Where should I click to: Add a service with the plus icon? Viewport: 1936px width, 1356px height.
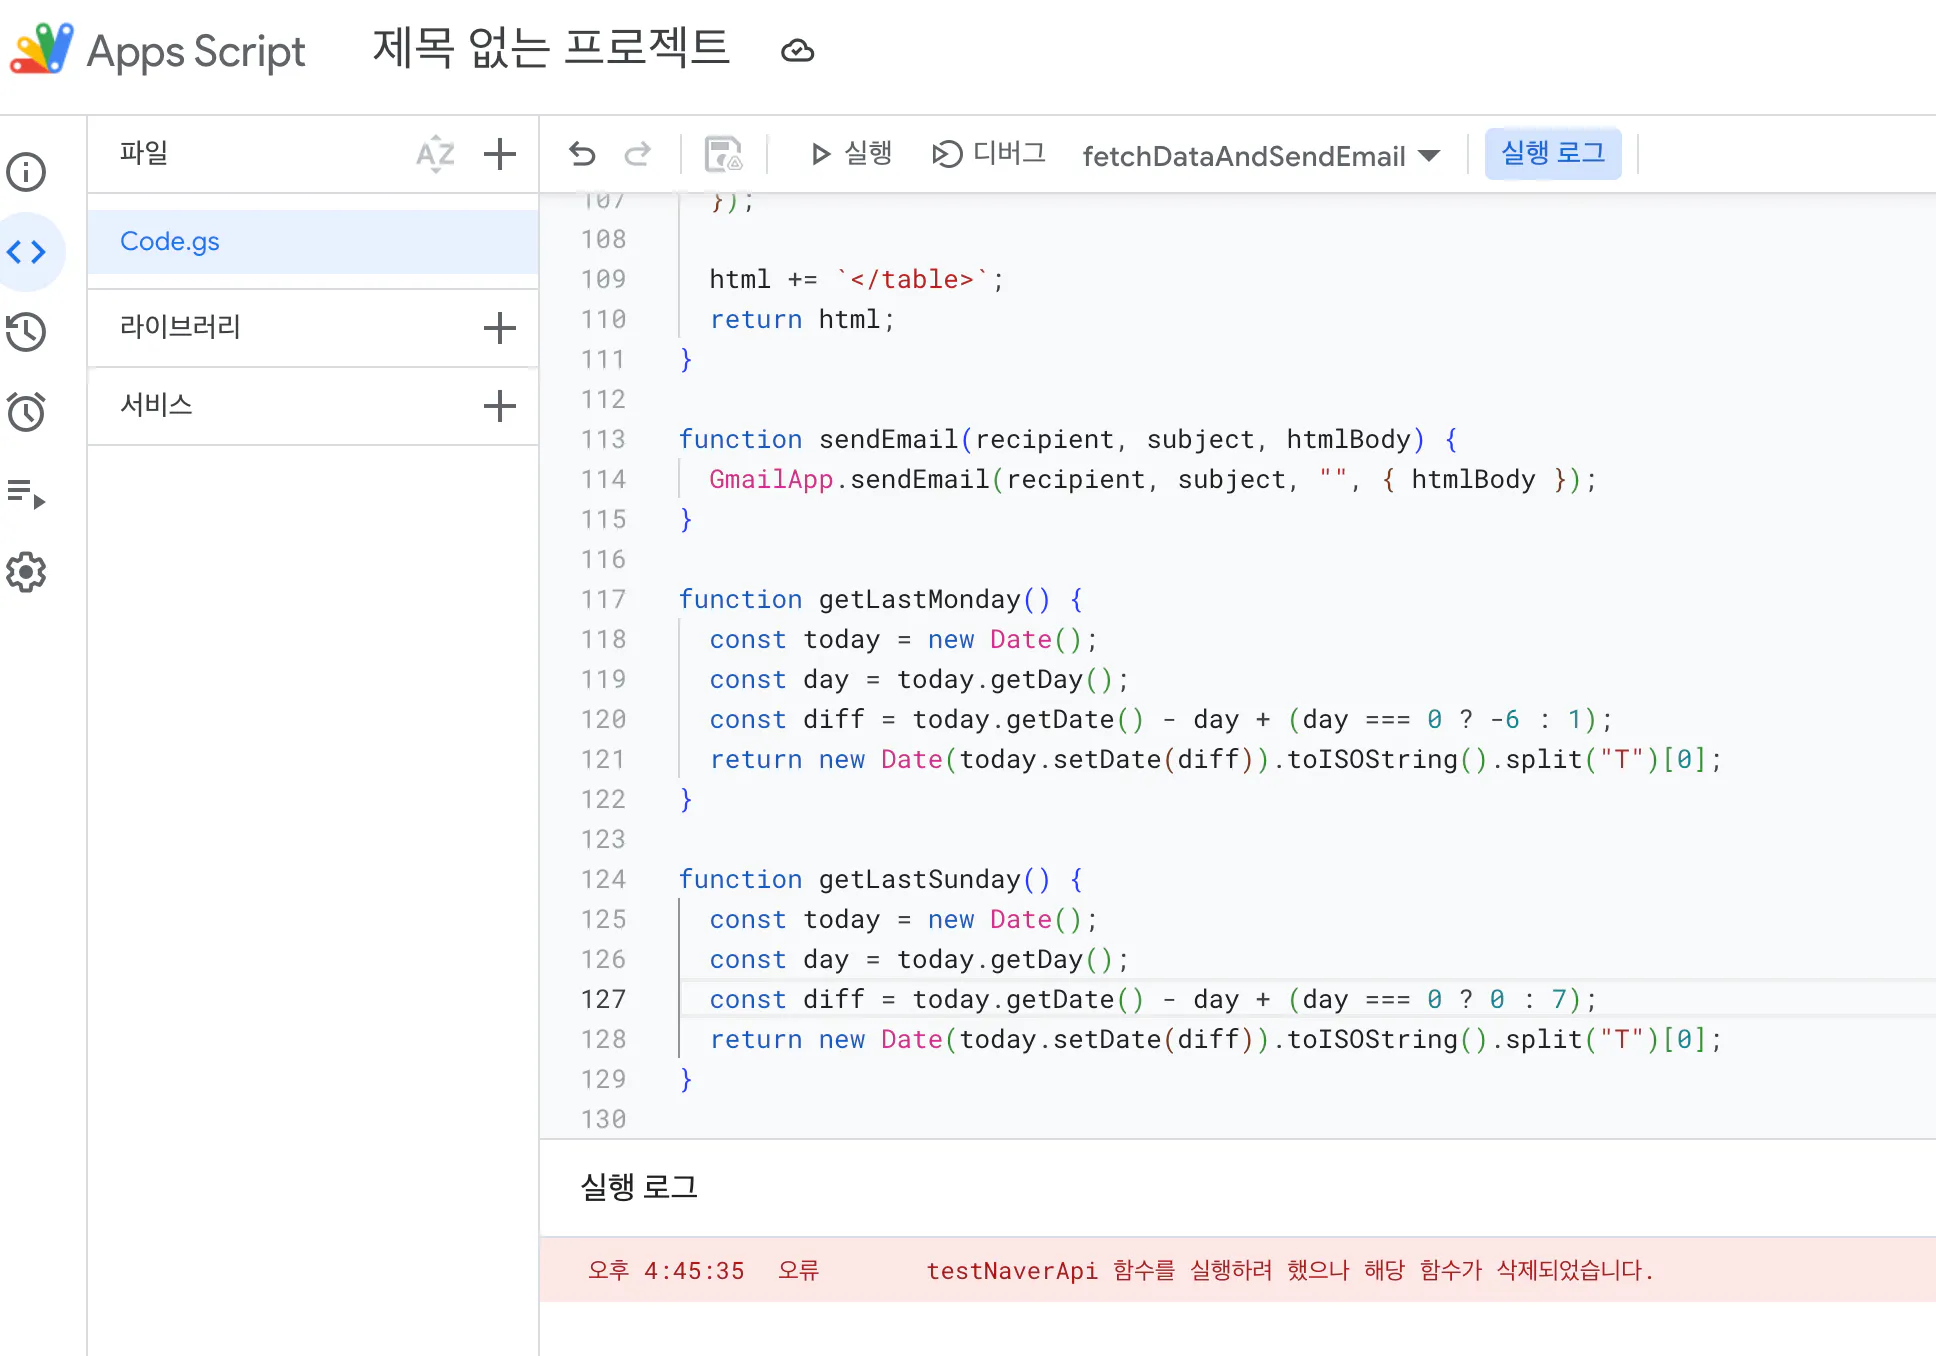(x=499, y=406)
